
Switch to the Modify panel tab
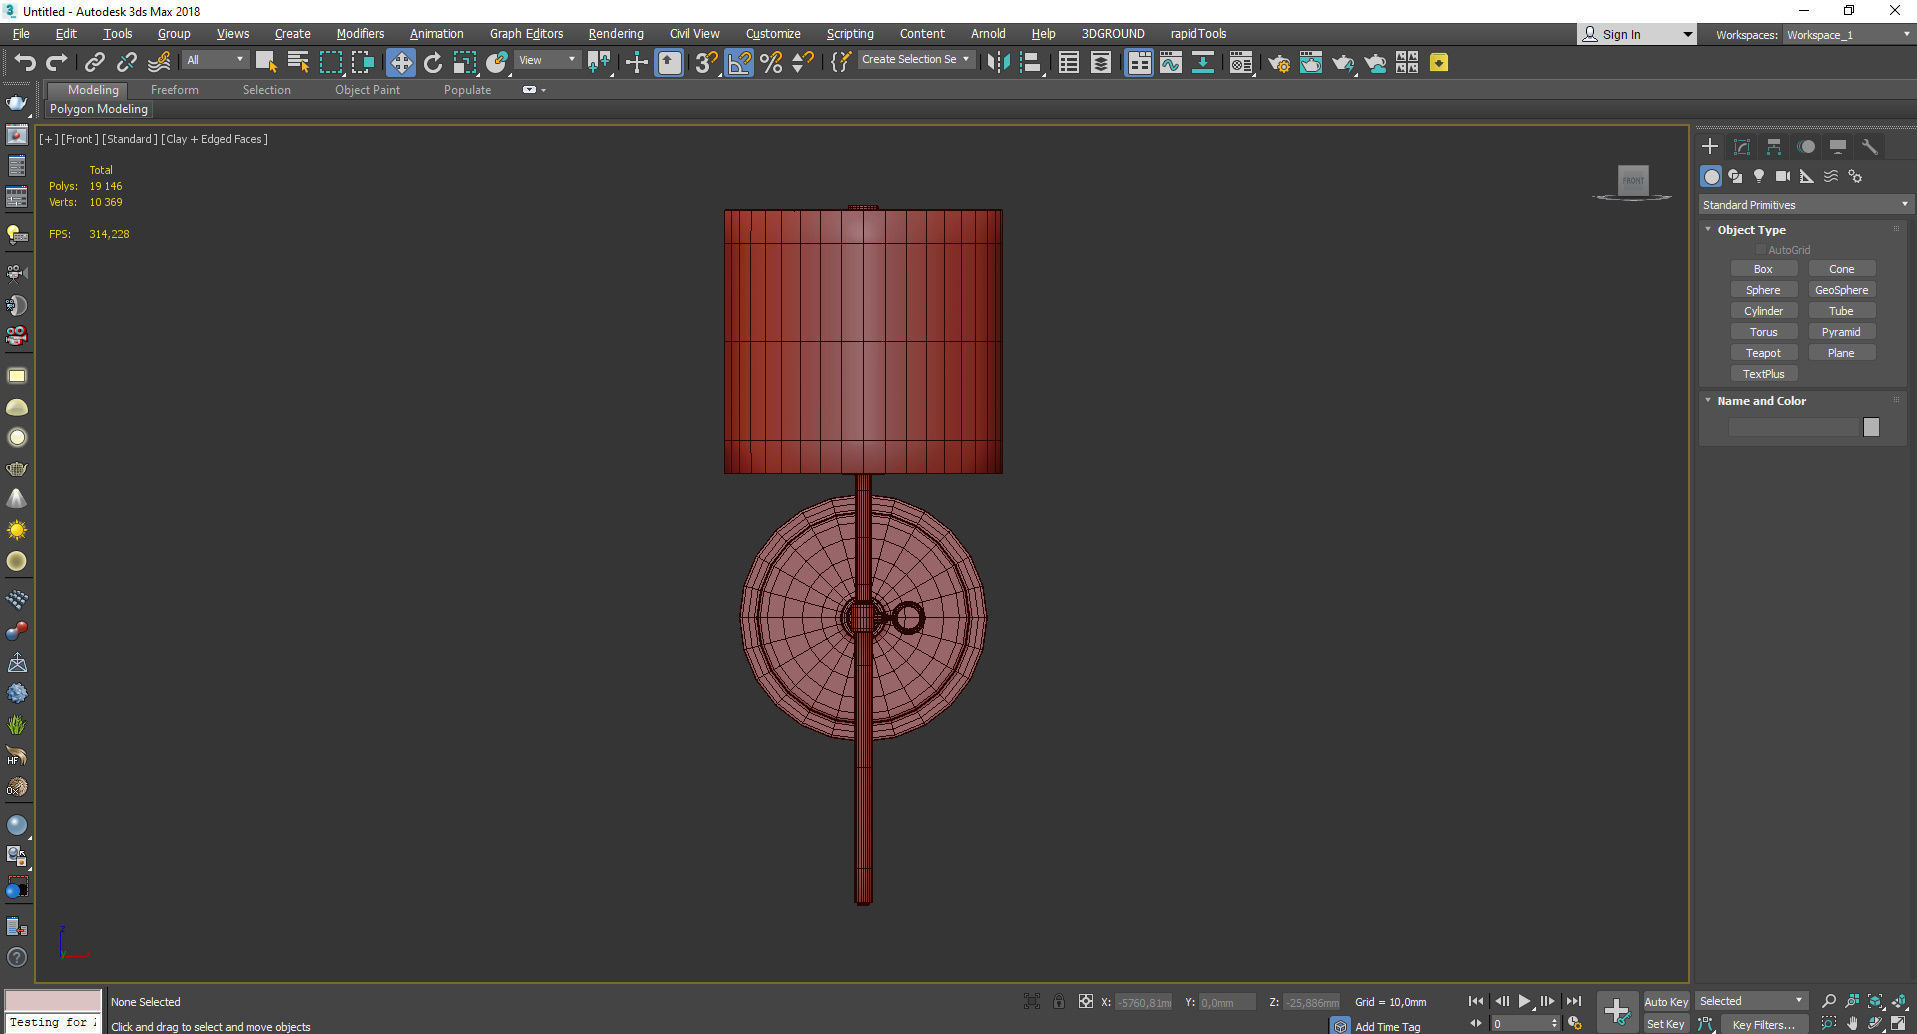[1742, 146]
